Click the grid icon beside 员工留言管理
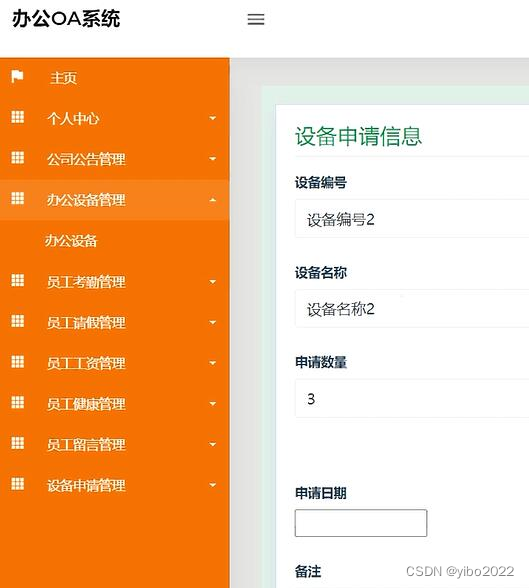This screenshot has width=529, height=588. pyautogui.click(x=18, y=443)
